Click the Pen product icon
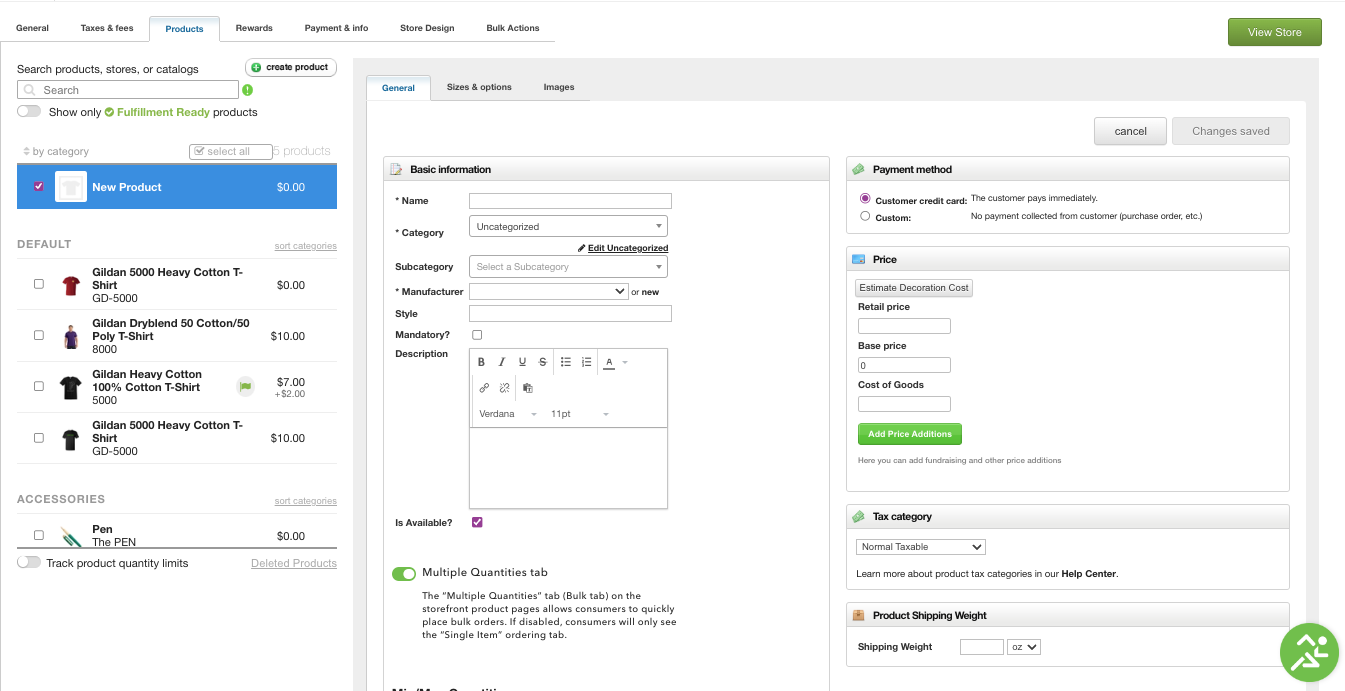This screenshot has height=691, width=1345. pyautogui.click(x=70, y=537)
